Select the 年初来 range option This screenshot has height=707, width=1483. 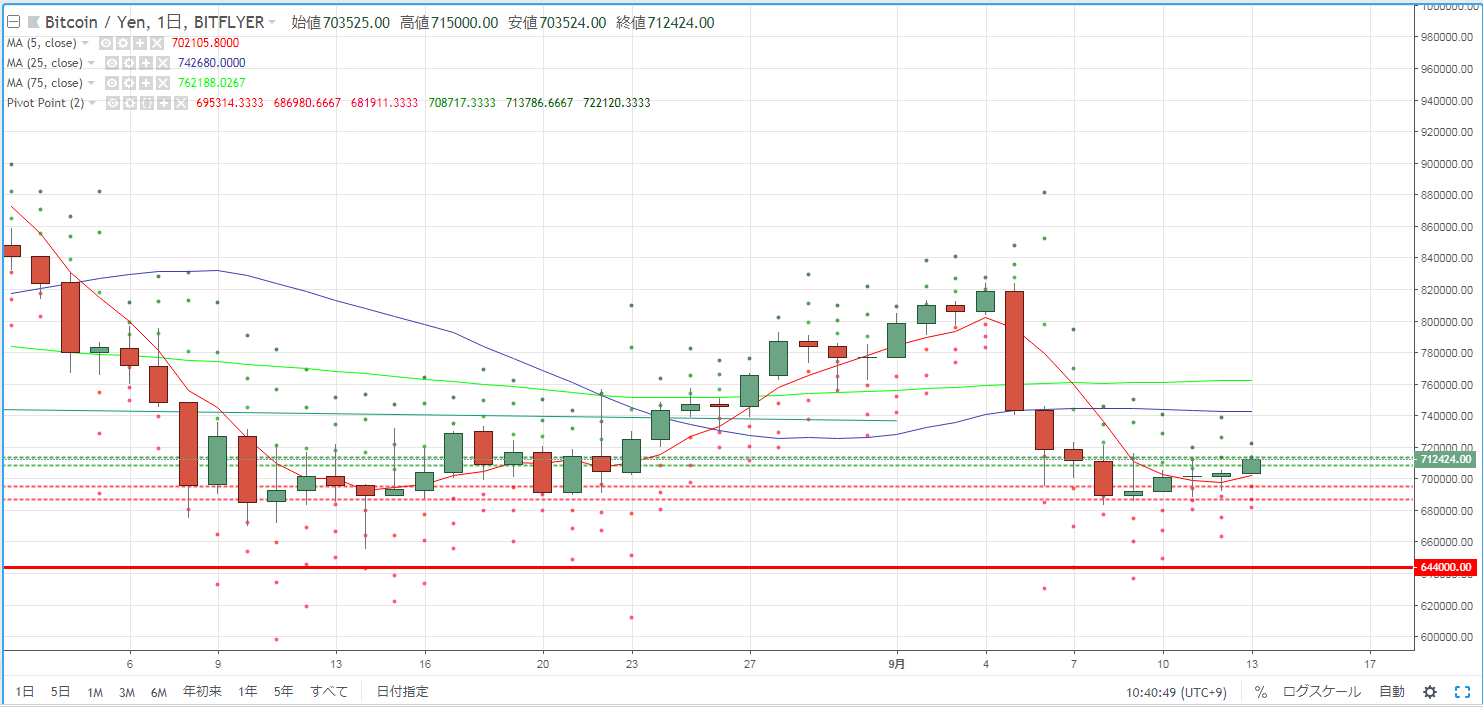pyautogui.click(x=204, y=692)
